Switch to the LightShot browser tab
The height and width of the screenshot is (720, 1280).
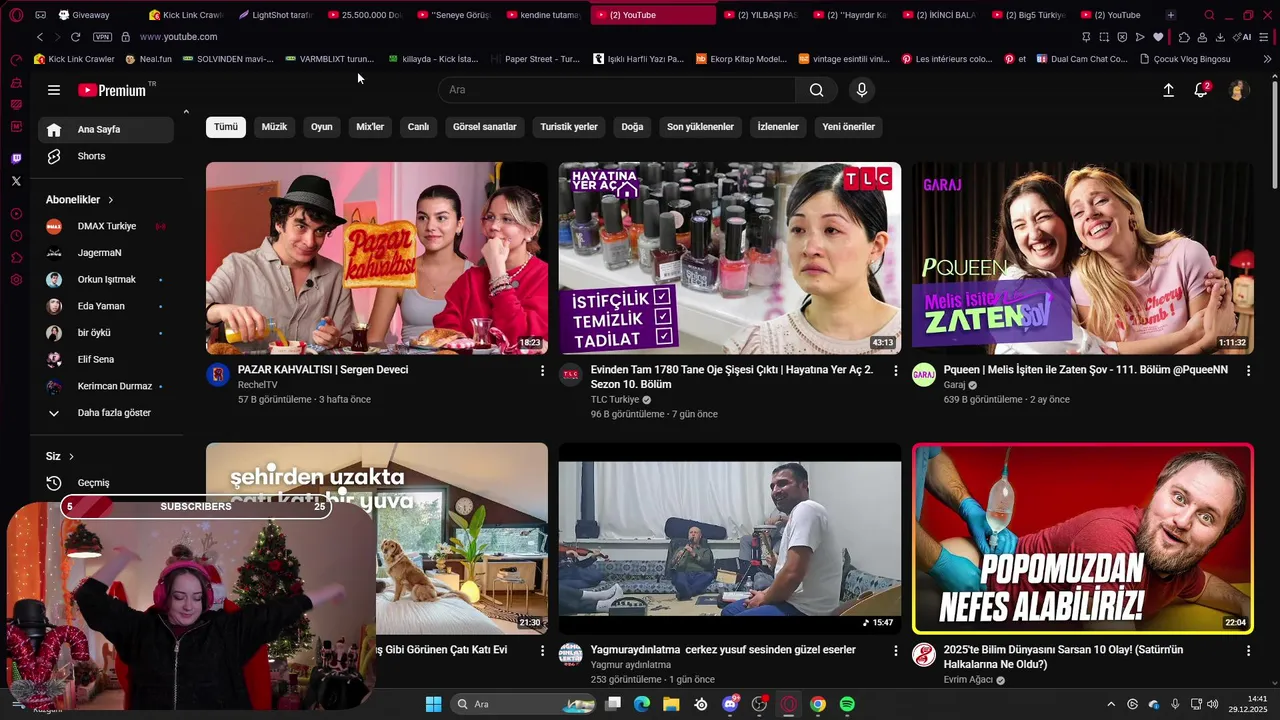pos(278,15)
